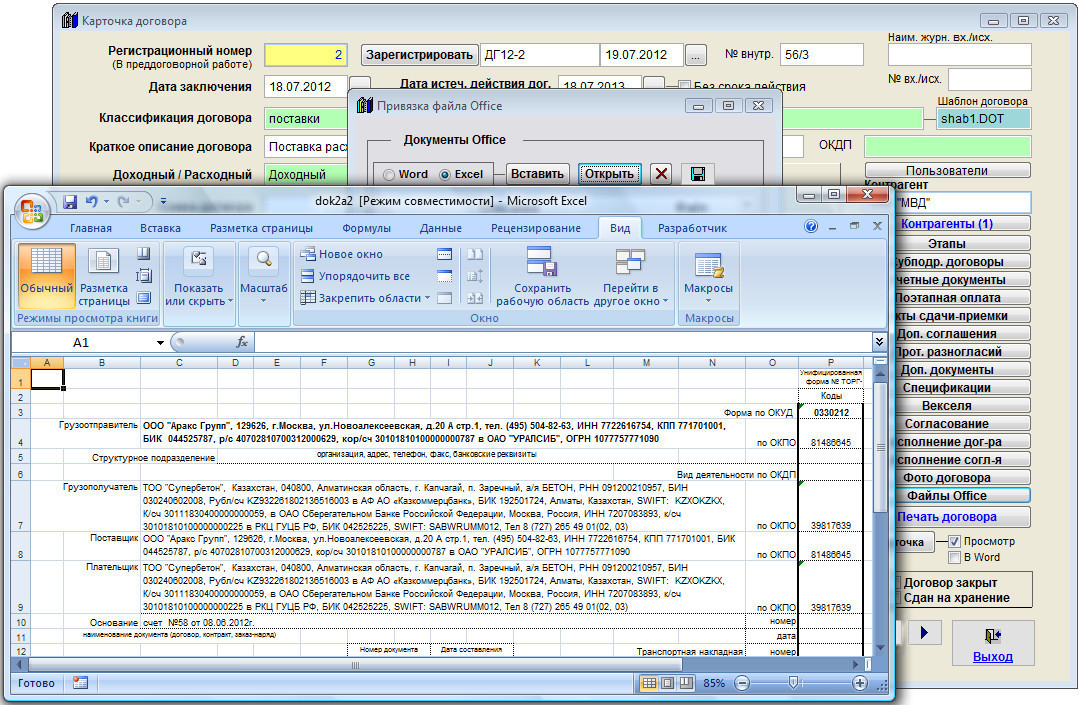Click the blue play arrow button

coord(924,632)
